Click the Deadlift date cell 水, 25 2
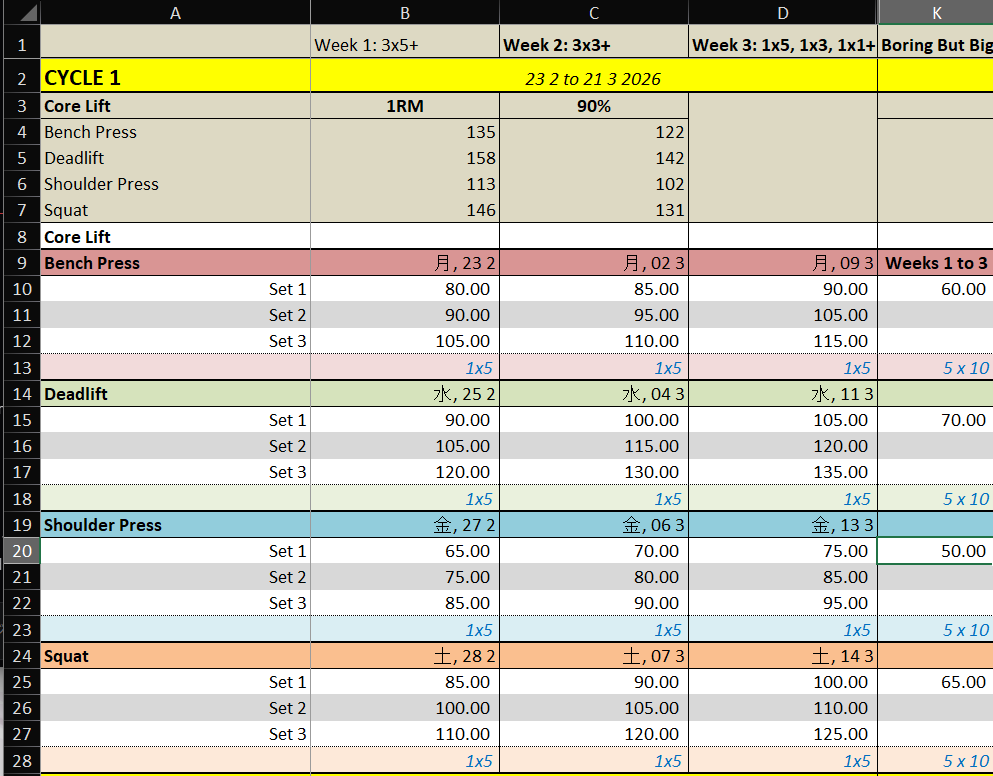Viewport: 993px width, 776px height. [405, 394]
